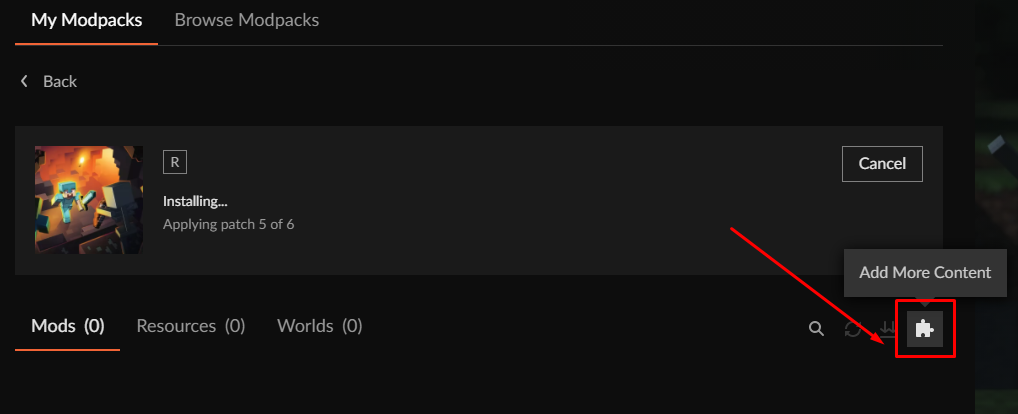Select the Mods (0) tab
This screenshot has width=1018, height=414.
(68, 326)
